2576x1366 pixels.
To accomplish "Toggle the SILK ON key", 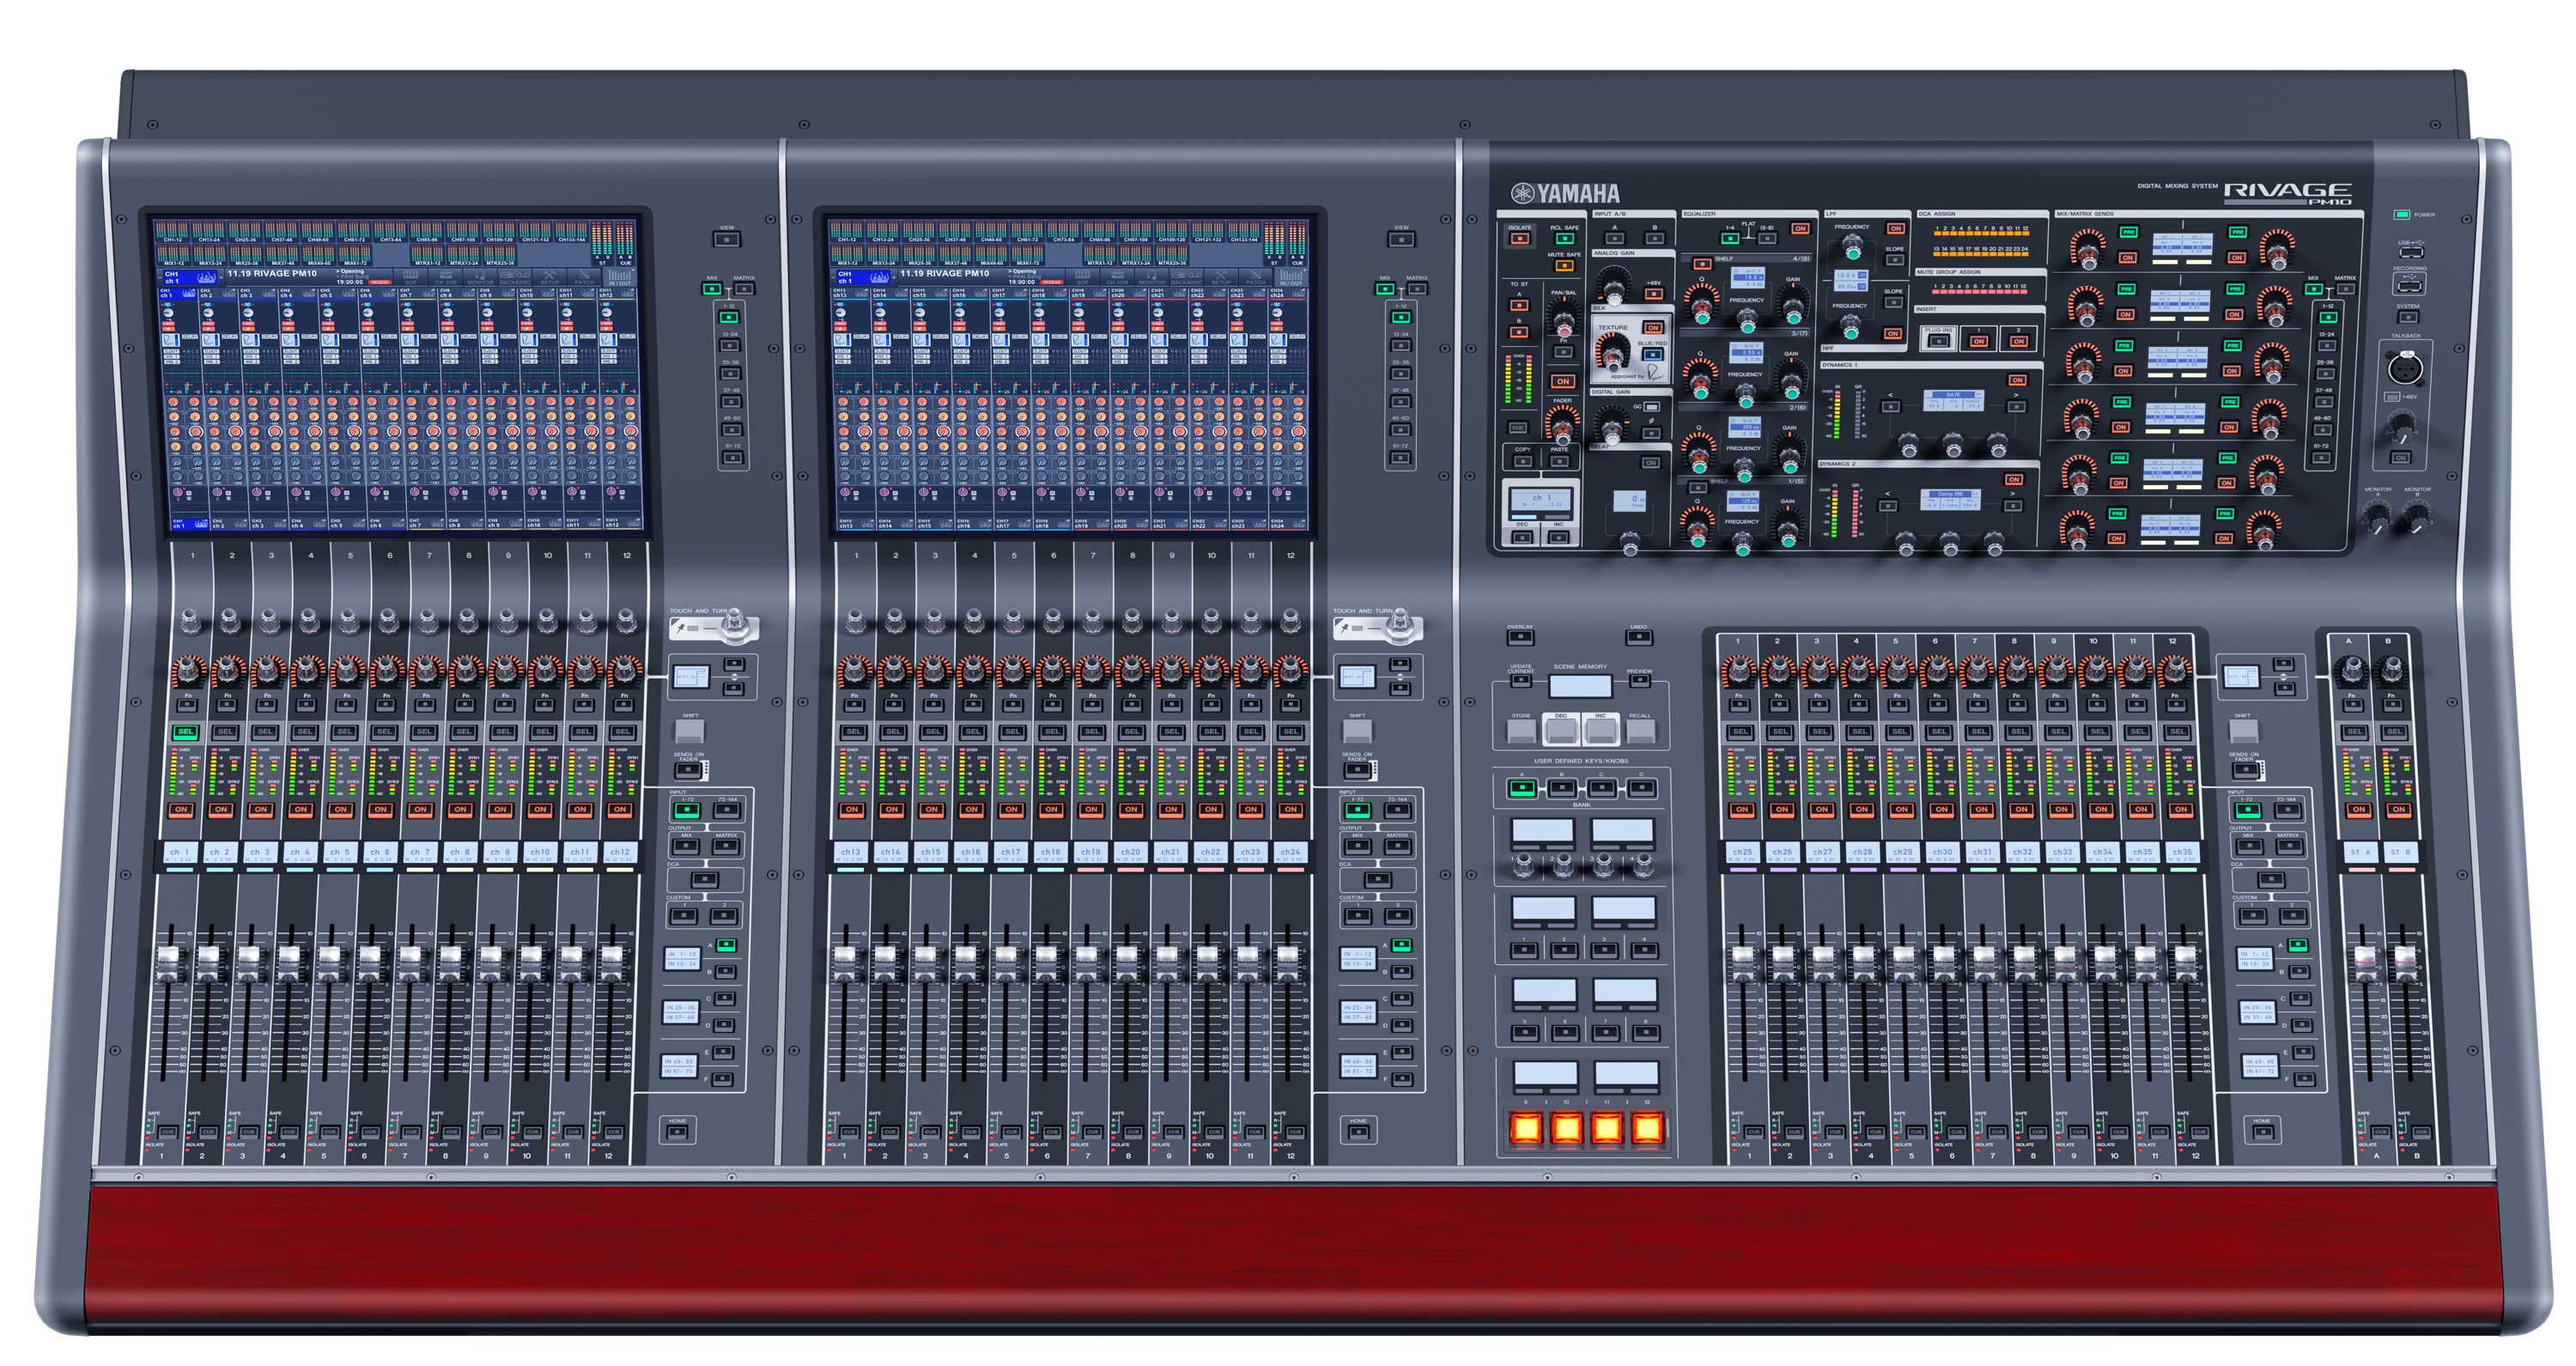I will tap(1654, 328).
